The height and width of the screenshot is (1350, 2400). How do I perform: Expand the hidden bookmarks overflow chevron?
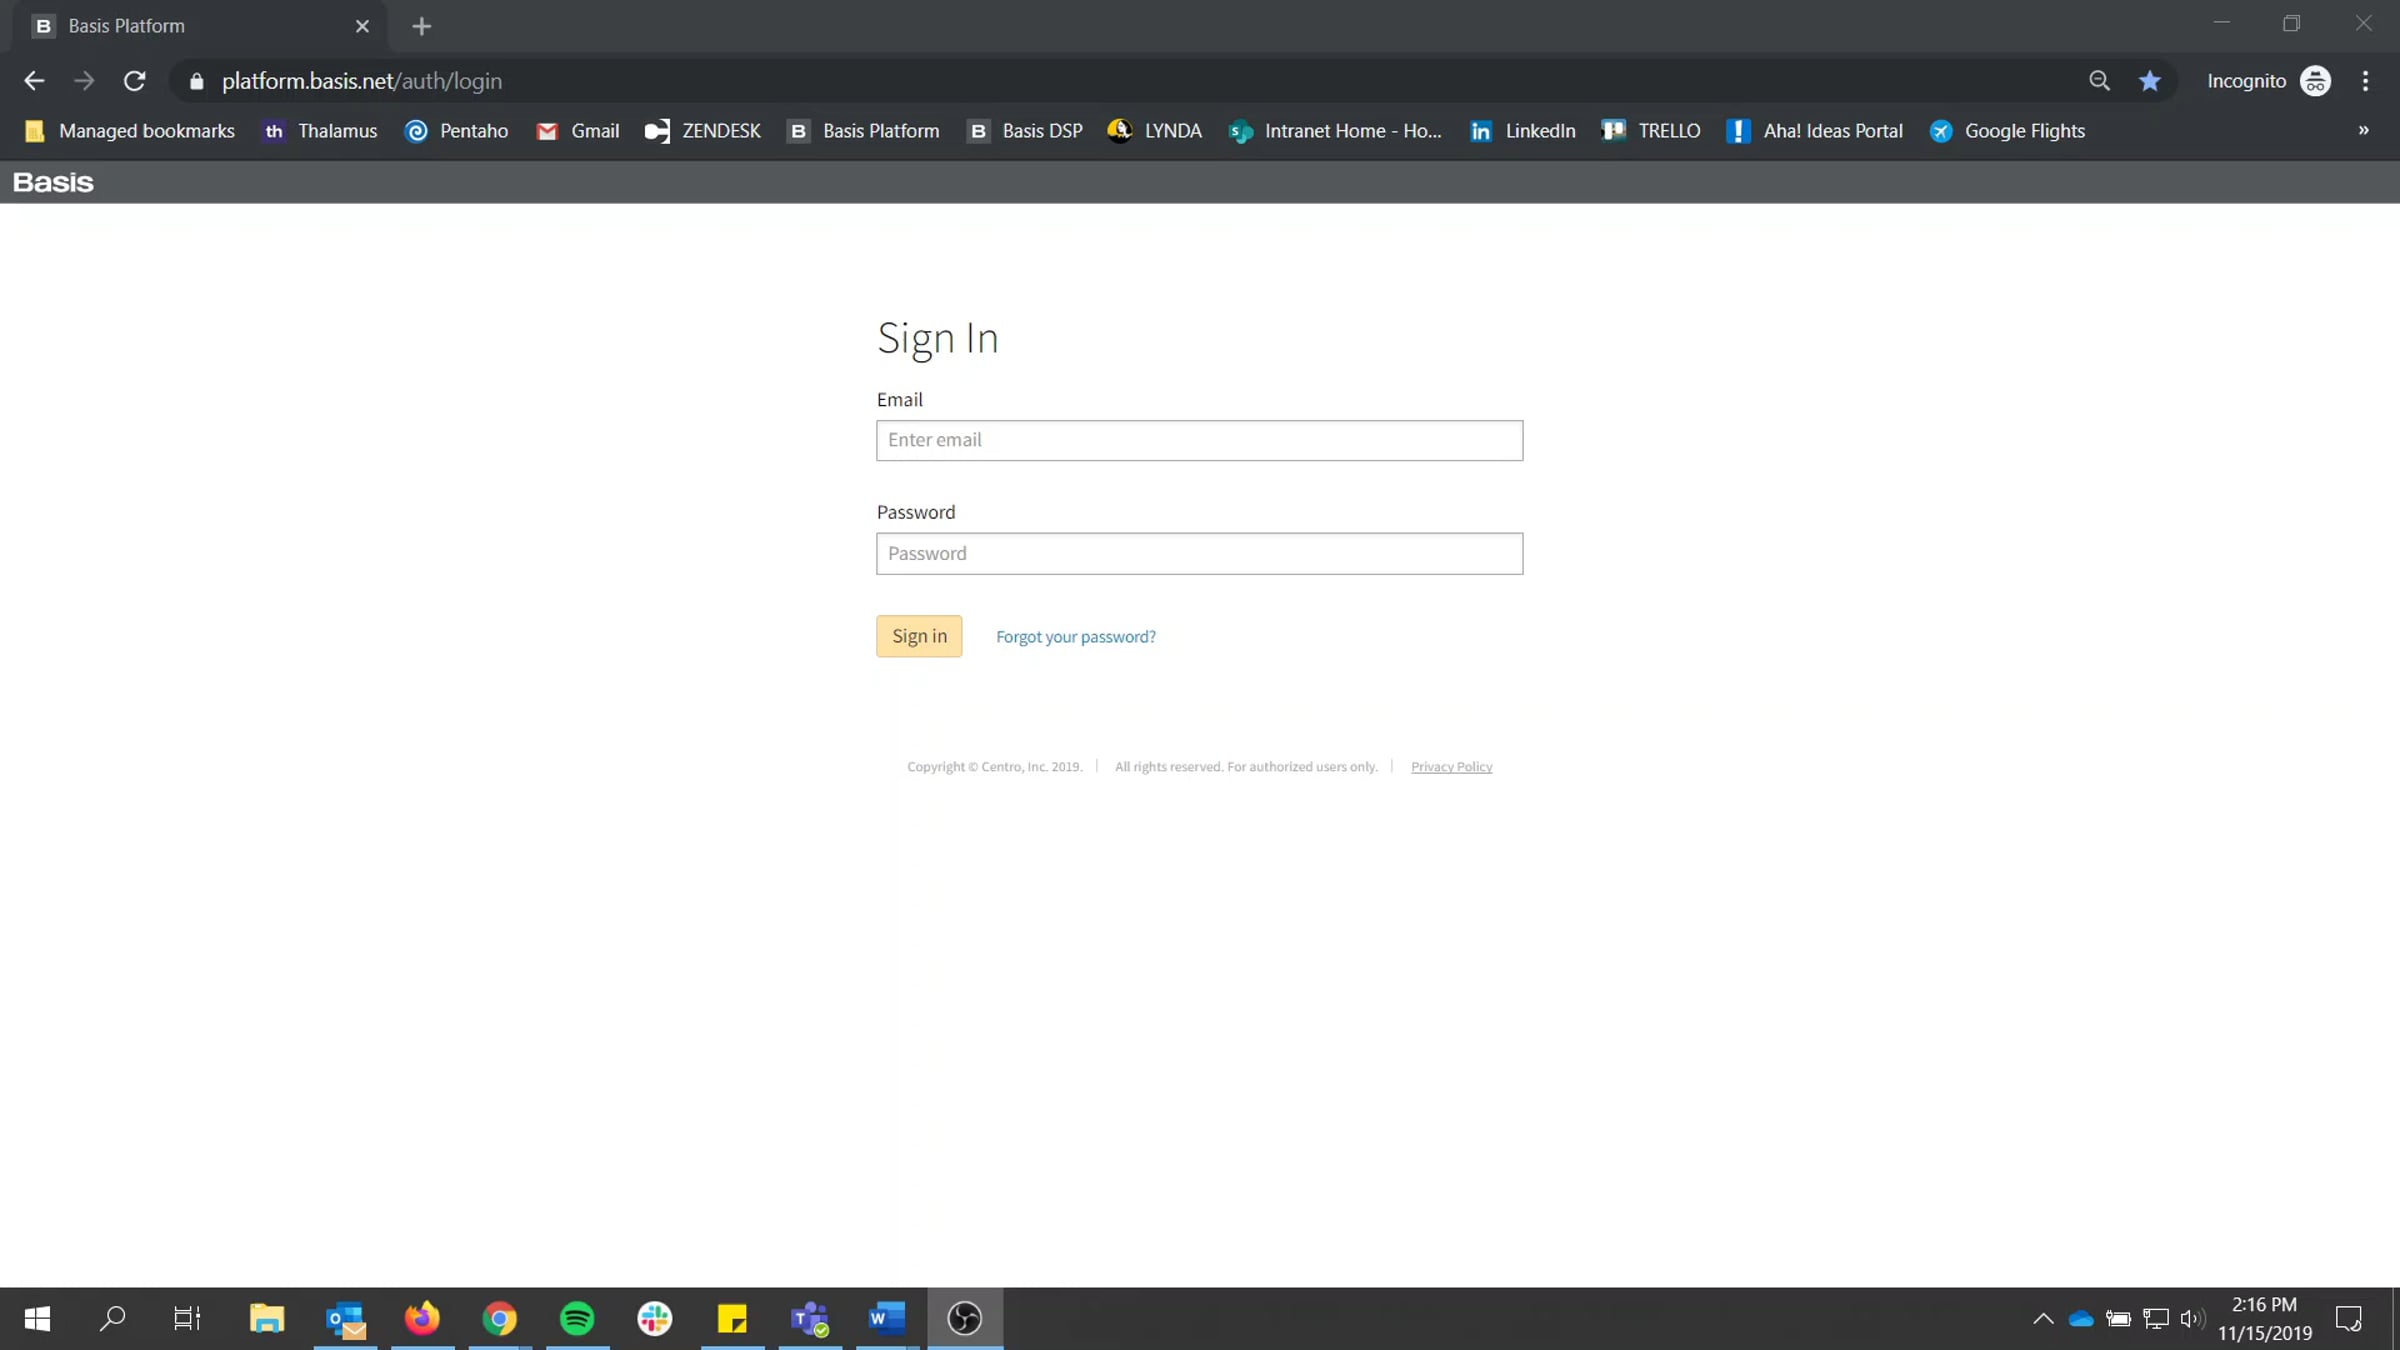click(x=2363, y=131)
